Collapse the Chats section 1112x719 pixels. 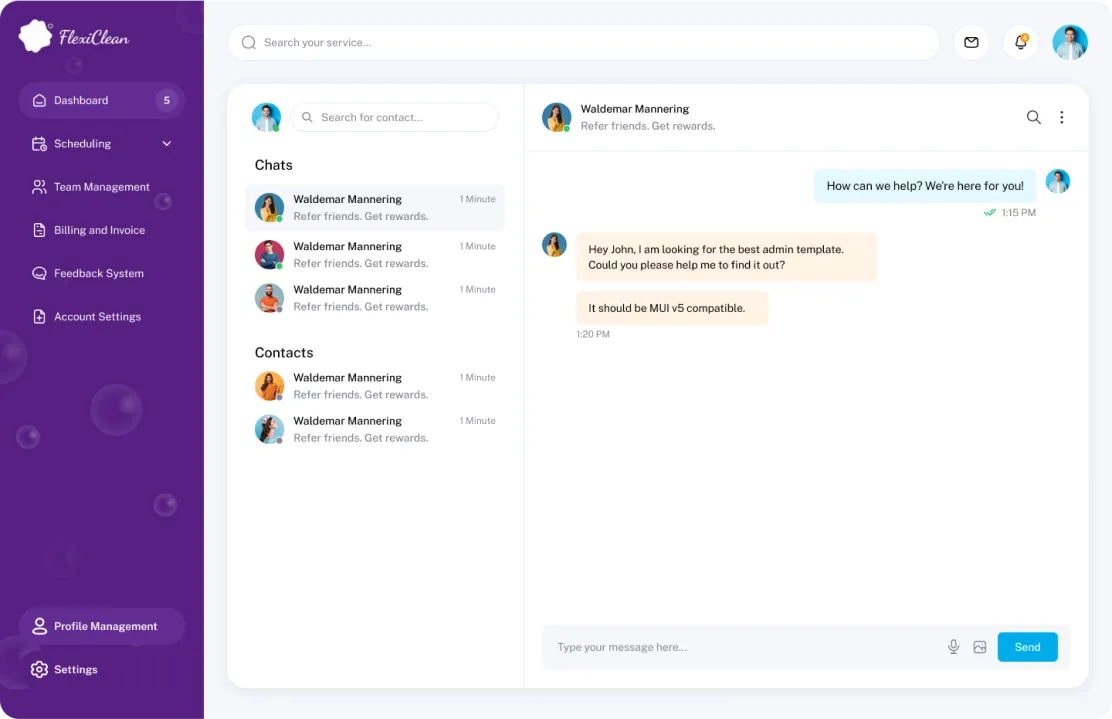point(273,164)
